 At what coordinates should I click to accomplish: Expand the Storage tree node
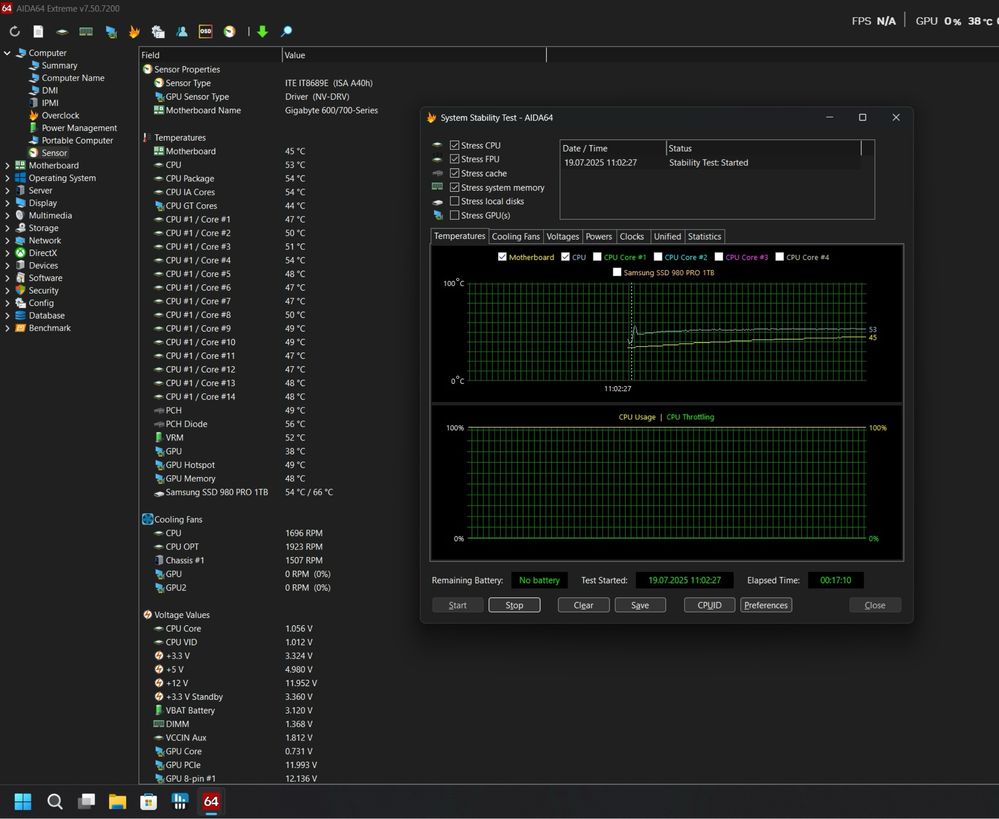pyautogui.click(x=7, y=228)
